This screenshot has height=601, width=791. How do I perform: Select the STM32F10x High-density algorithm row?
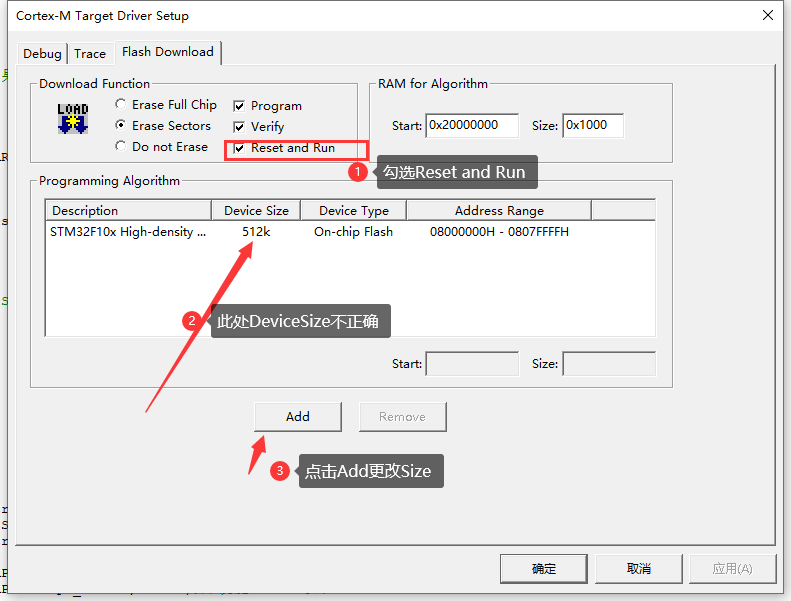(x=350, y=232)
